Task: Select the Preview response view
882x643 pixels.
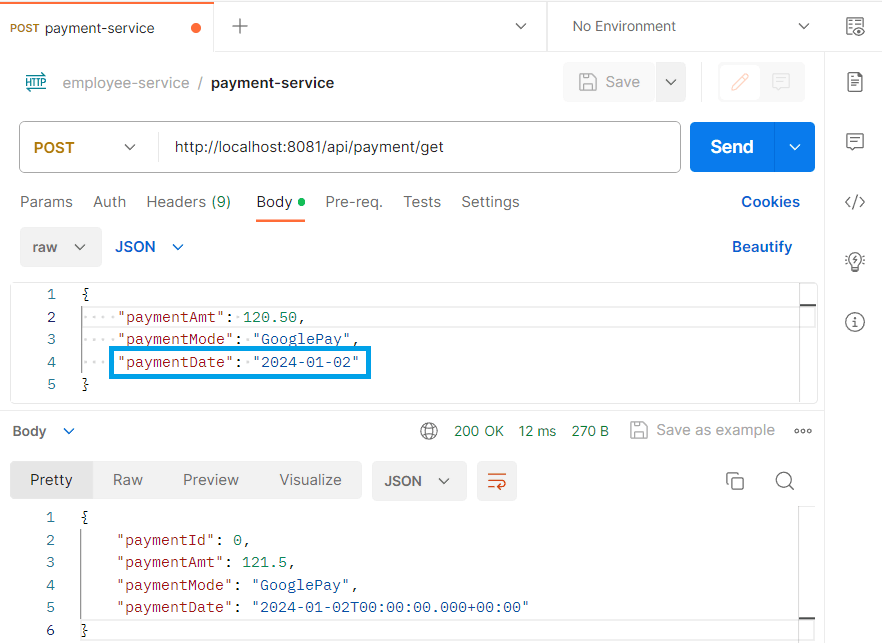Action: pos(211,480)
